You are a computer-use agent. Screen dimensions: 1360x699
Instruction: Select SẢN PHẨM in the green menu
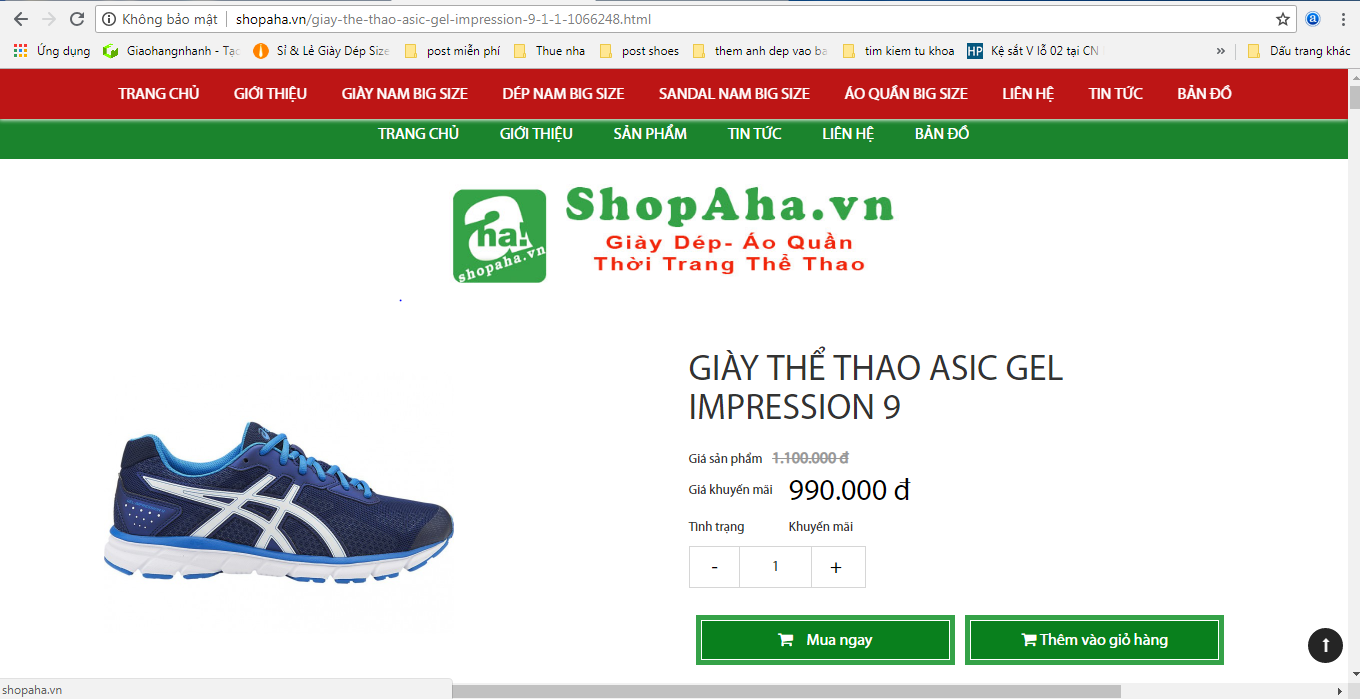(650, 134)
